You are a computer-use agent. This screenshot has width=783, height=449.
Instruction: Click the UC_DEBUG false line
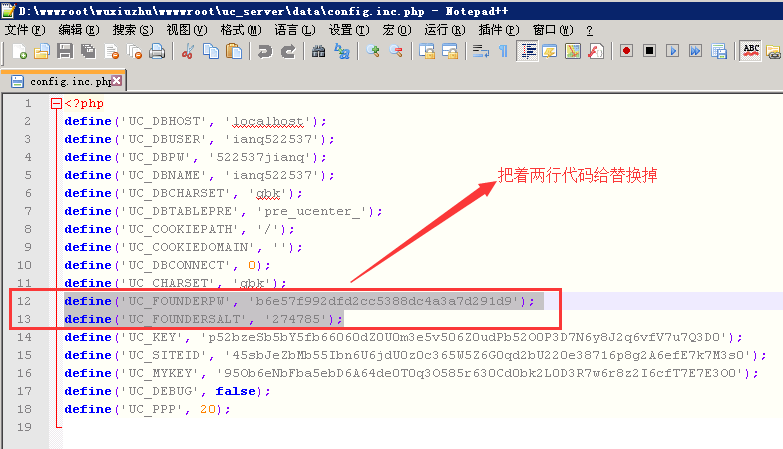167,391
